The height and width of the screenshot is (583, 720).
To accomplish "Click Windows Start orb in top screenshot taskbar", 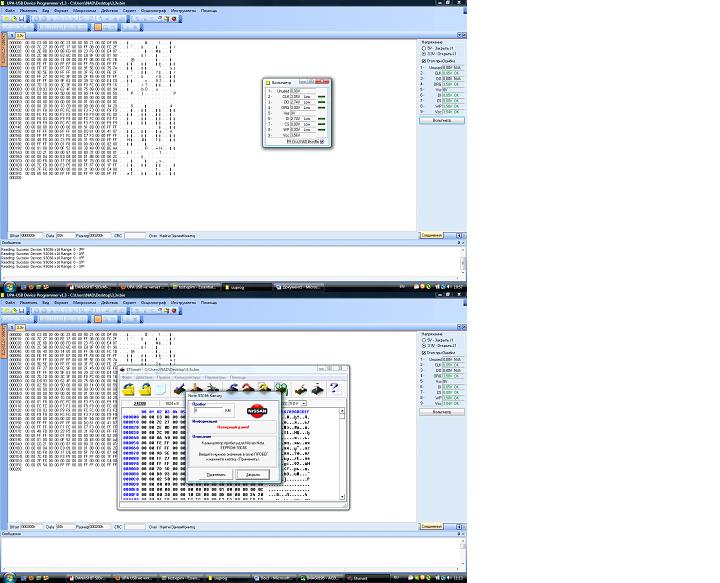I will coord(9,286).
